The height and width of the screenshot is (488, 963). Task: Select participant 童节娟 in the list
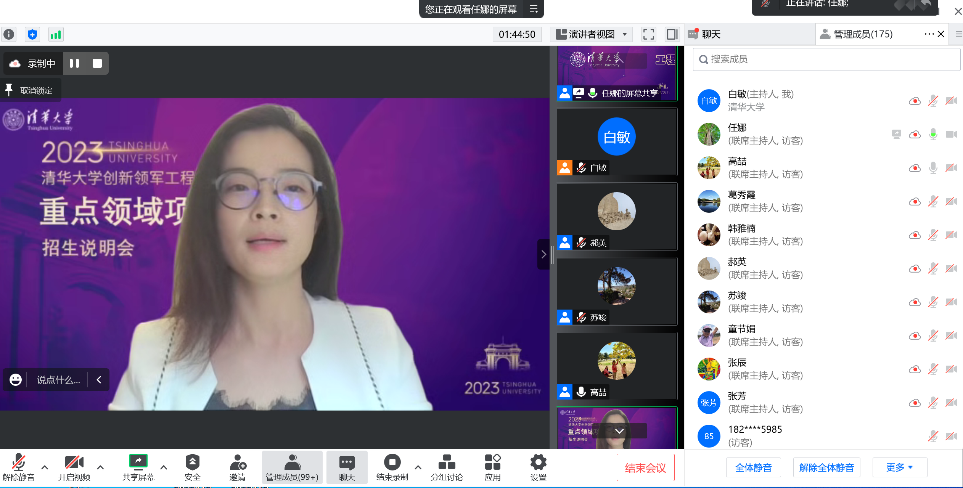coord(826,335)
